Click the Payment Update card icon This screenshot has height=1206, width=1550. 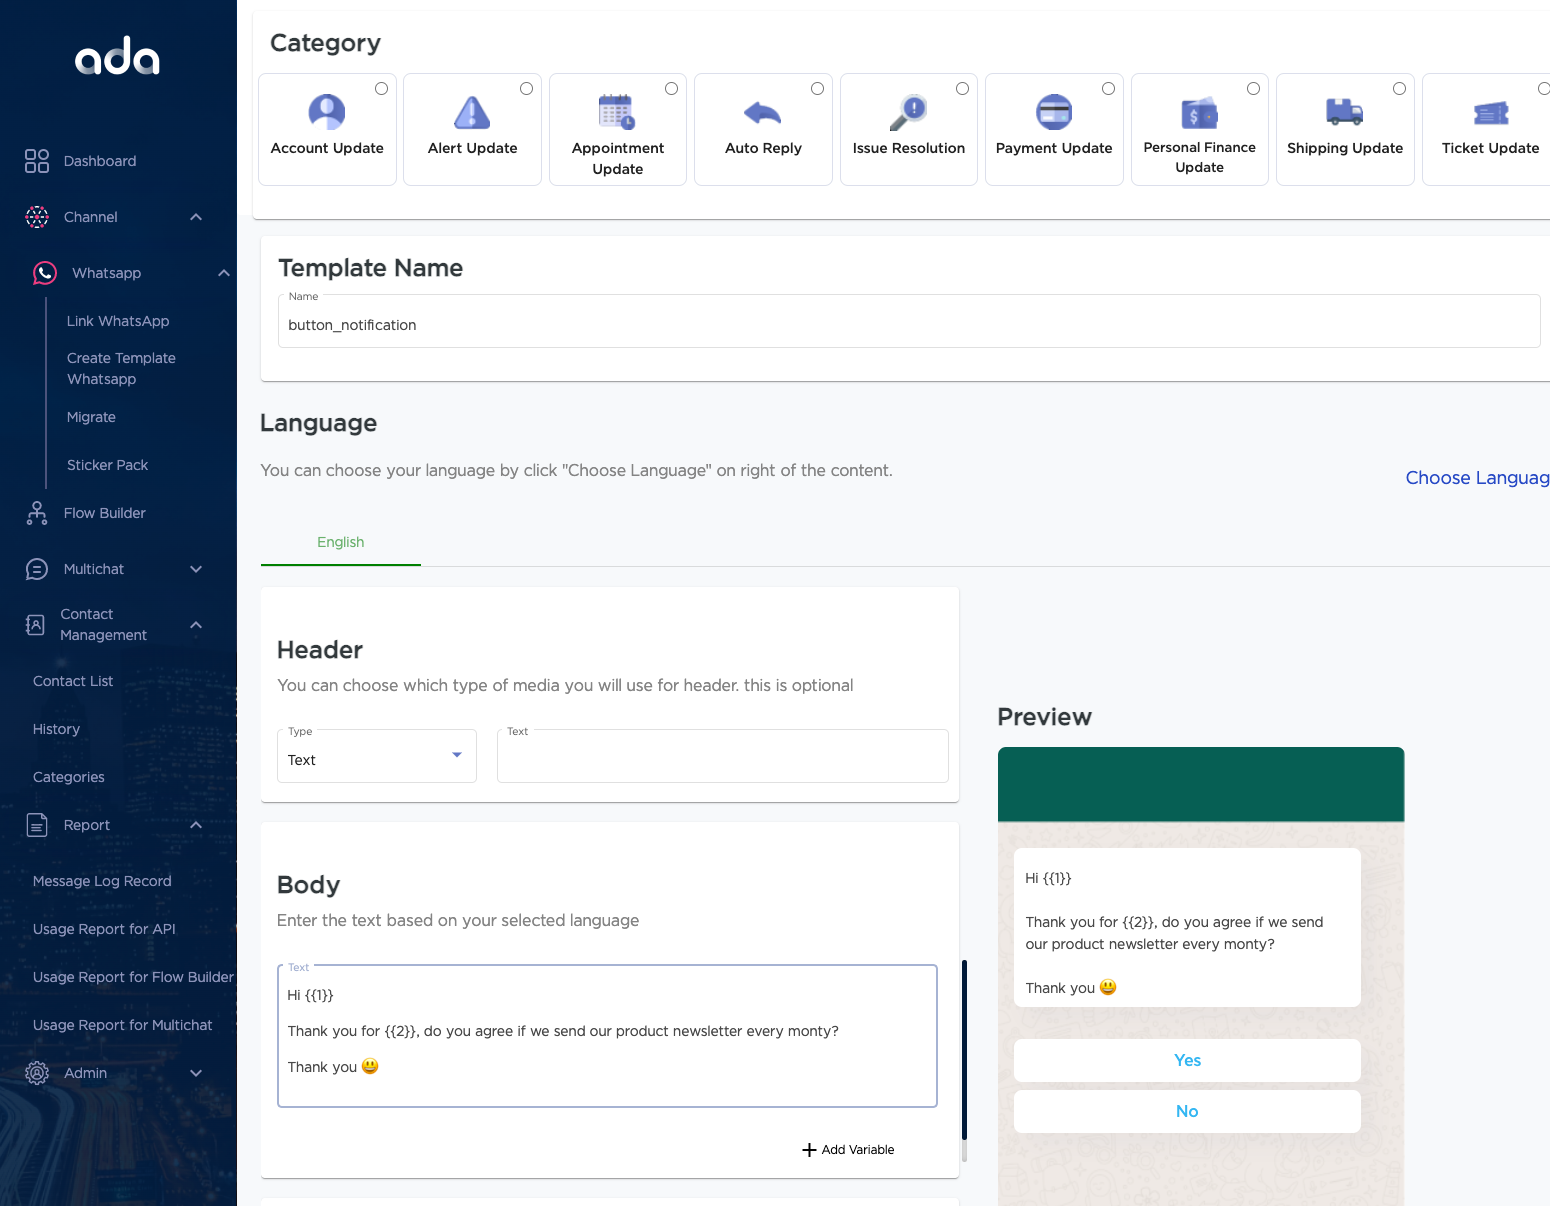tap(1053, 112)
